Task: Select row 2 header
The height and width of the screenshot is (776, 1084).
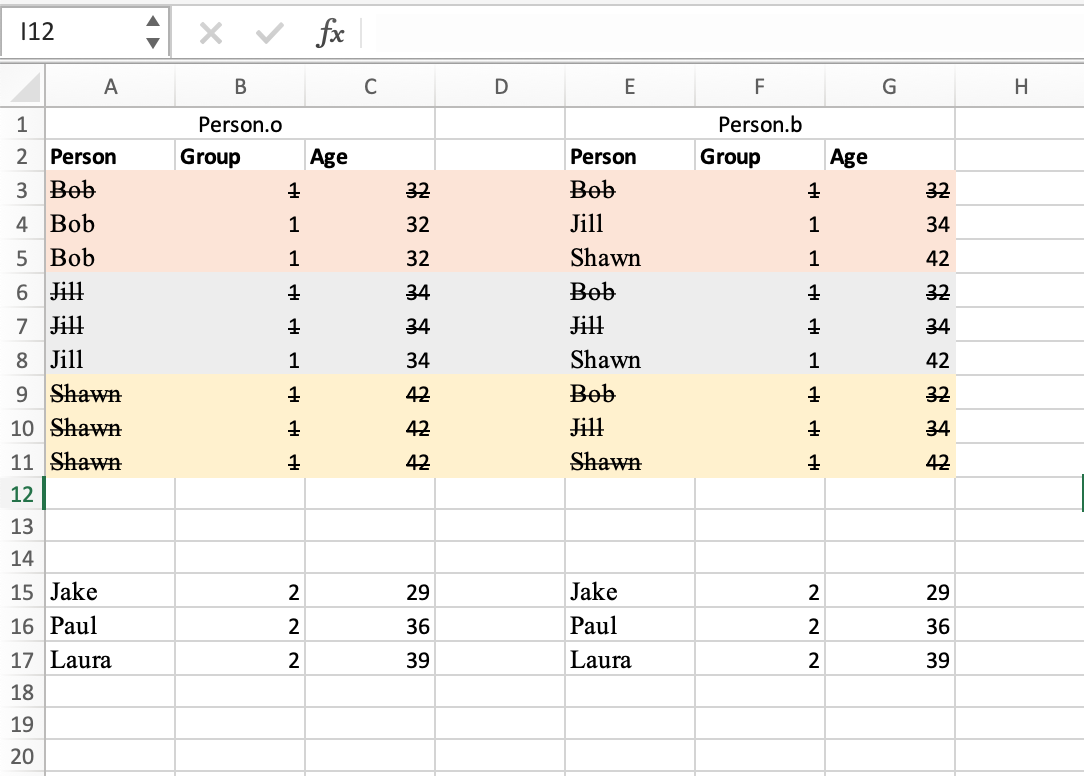Action: (x=22, y=157)
